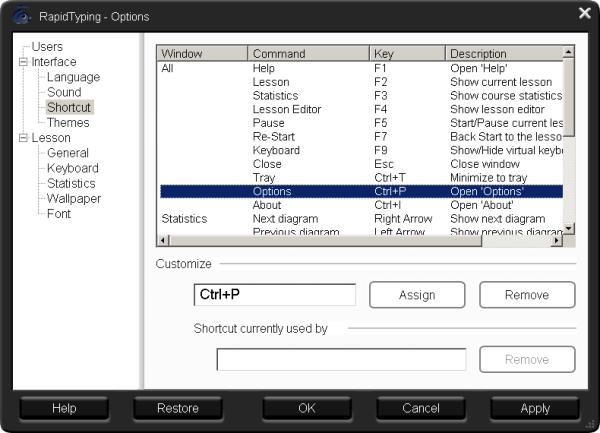Apply the changes with Apply button

(535, 408)
